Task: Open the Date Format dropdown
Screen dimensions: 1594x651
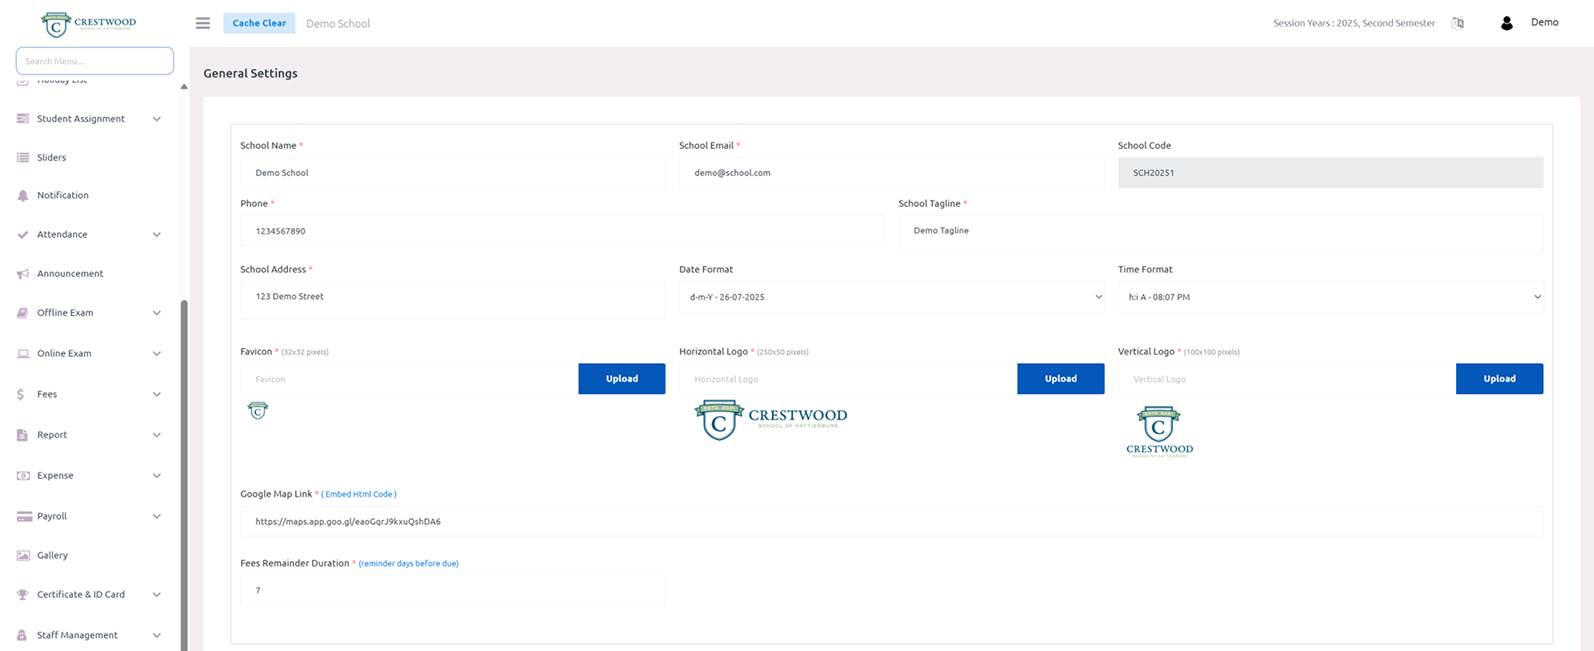Action: tap(891, 297)
